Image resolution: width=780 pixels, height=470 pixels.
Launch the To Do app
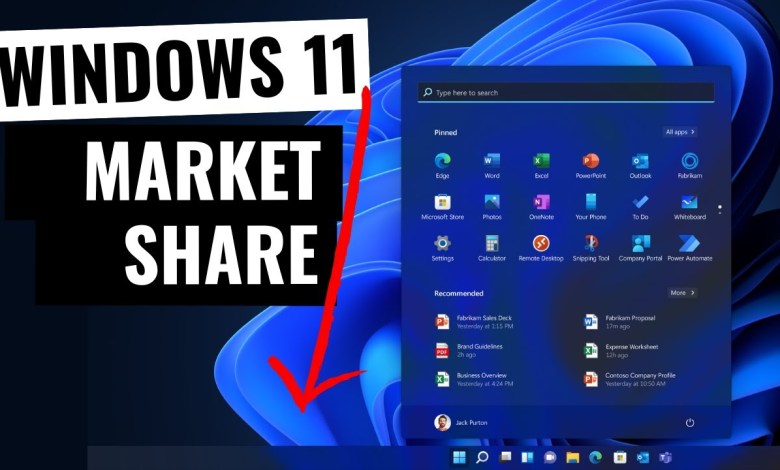coord(640,207)
